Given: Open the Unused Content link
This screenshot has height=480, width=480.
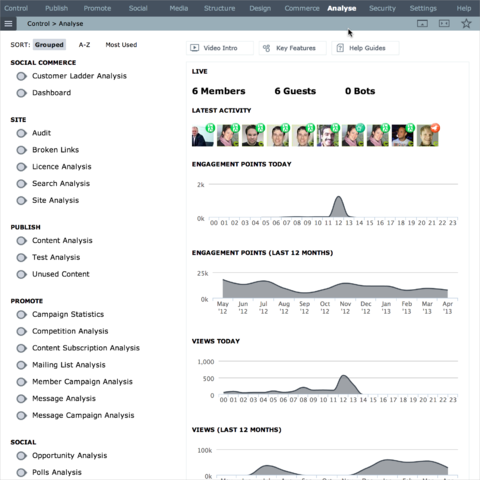Looking at the screenshot, I should click(61, 274).
